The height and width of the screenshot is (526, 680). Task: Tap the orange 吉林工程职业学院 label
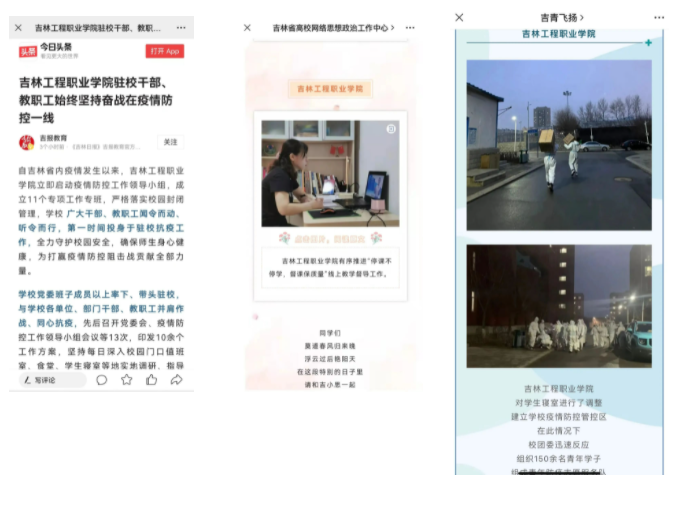[x=330, y=89]
